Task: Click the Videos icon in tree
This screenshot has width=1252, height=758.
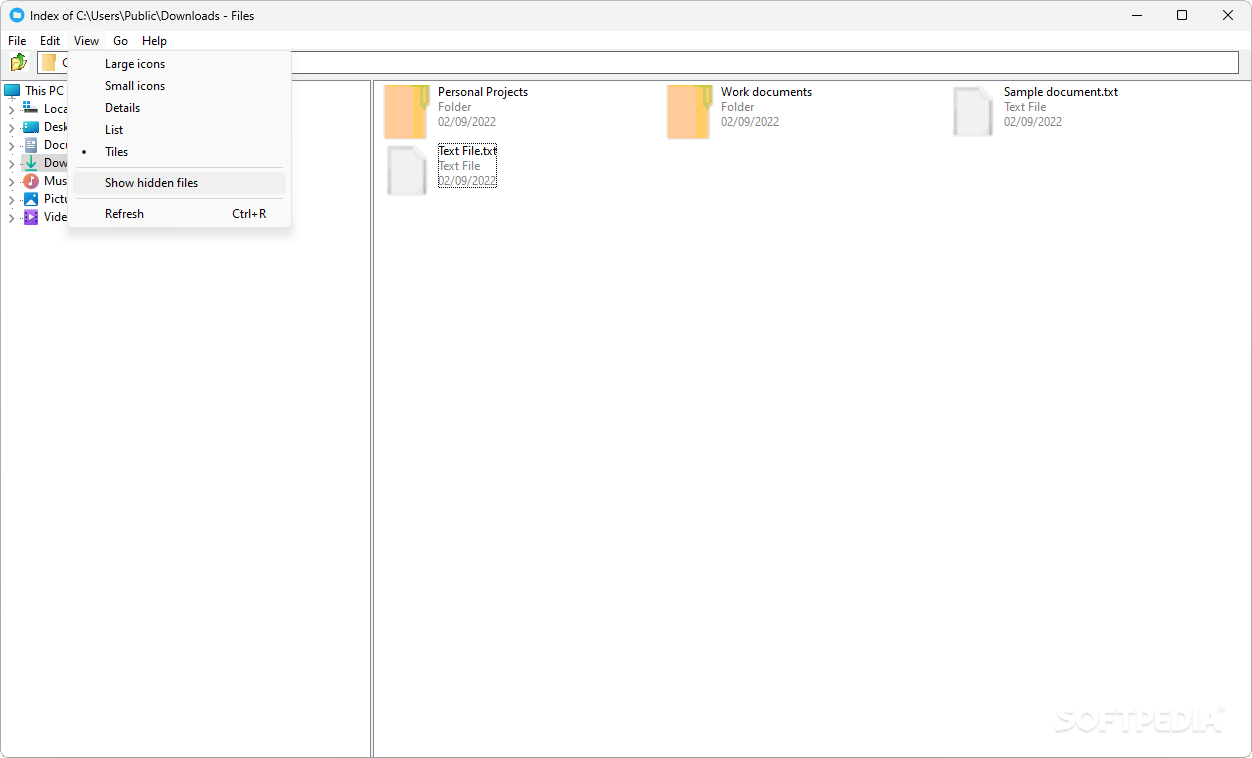Action: point(31,216)
